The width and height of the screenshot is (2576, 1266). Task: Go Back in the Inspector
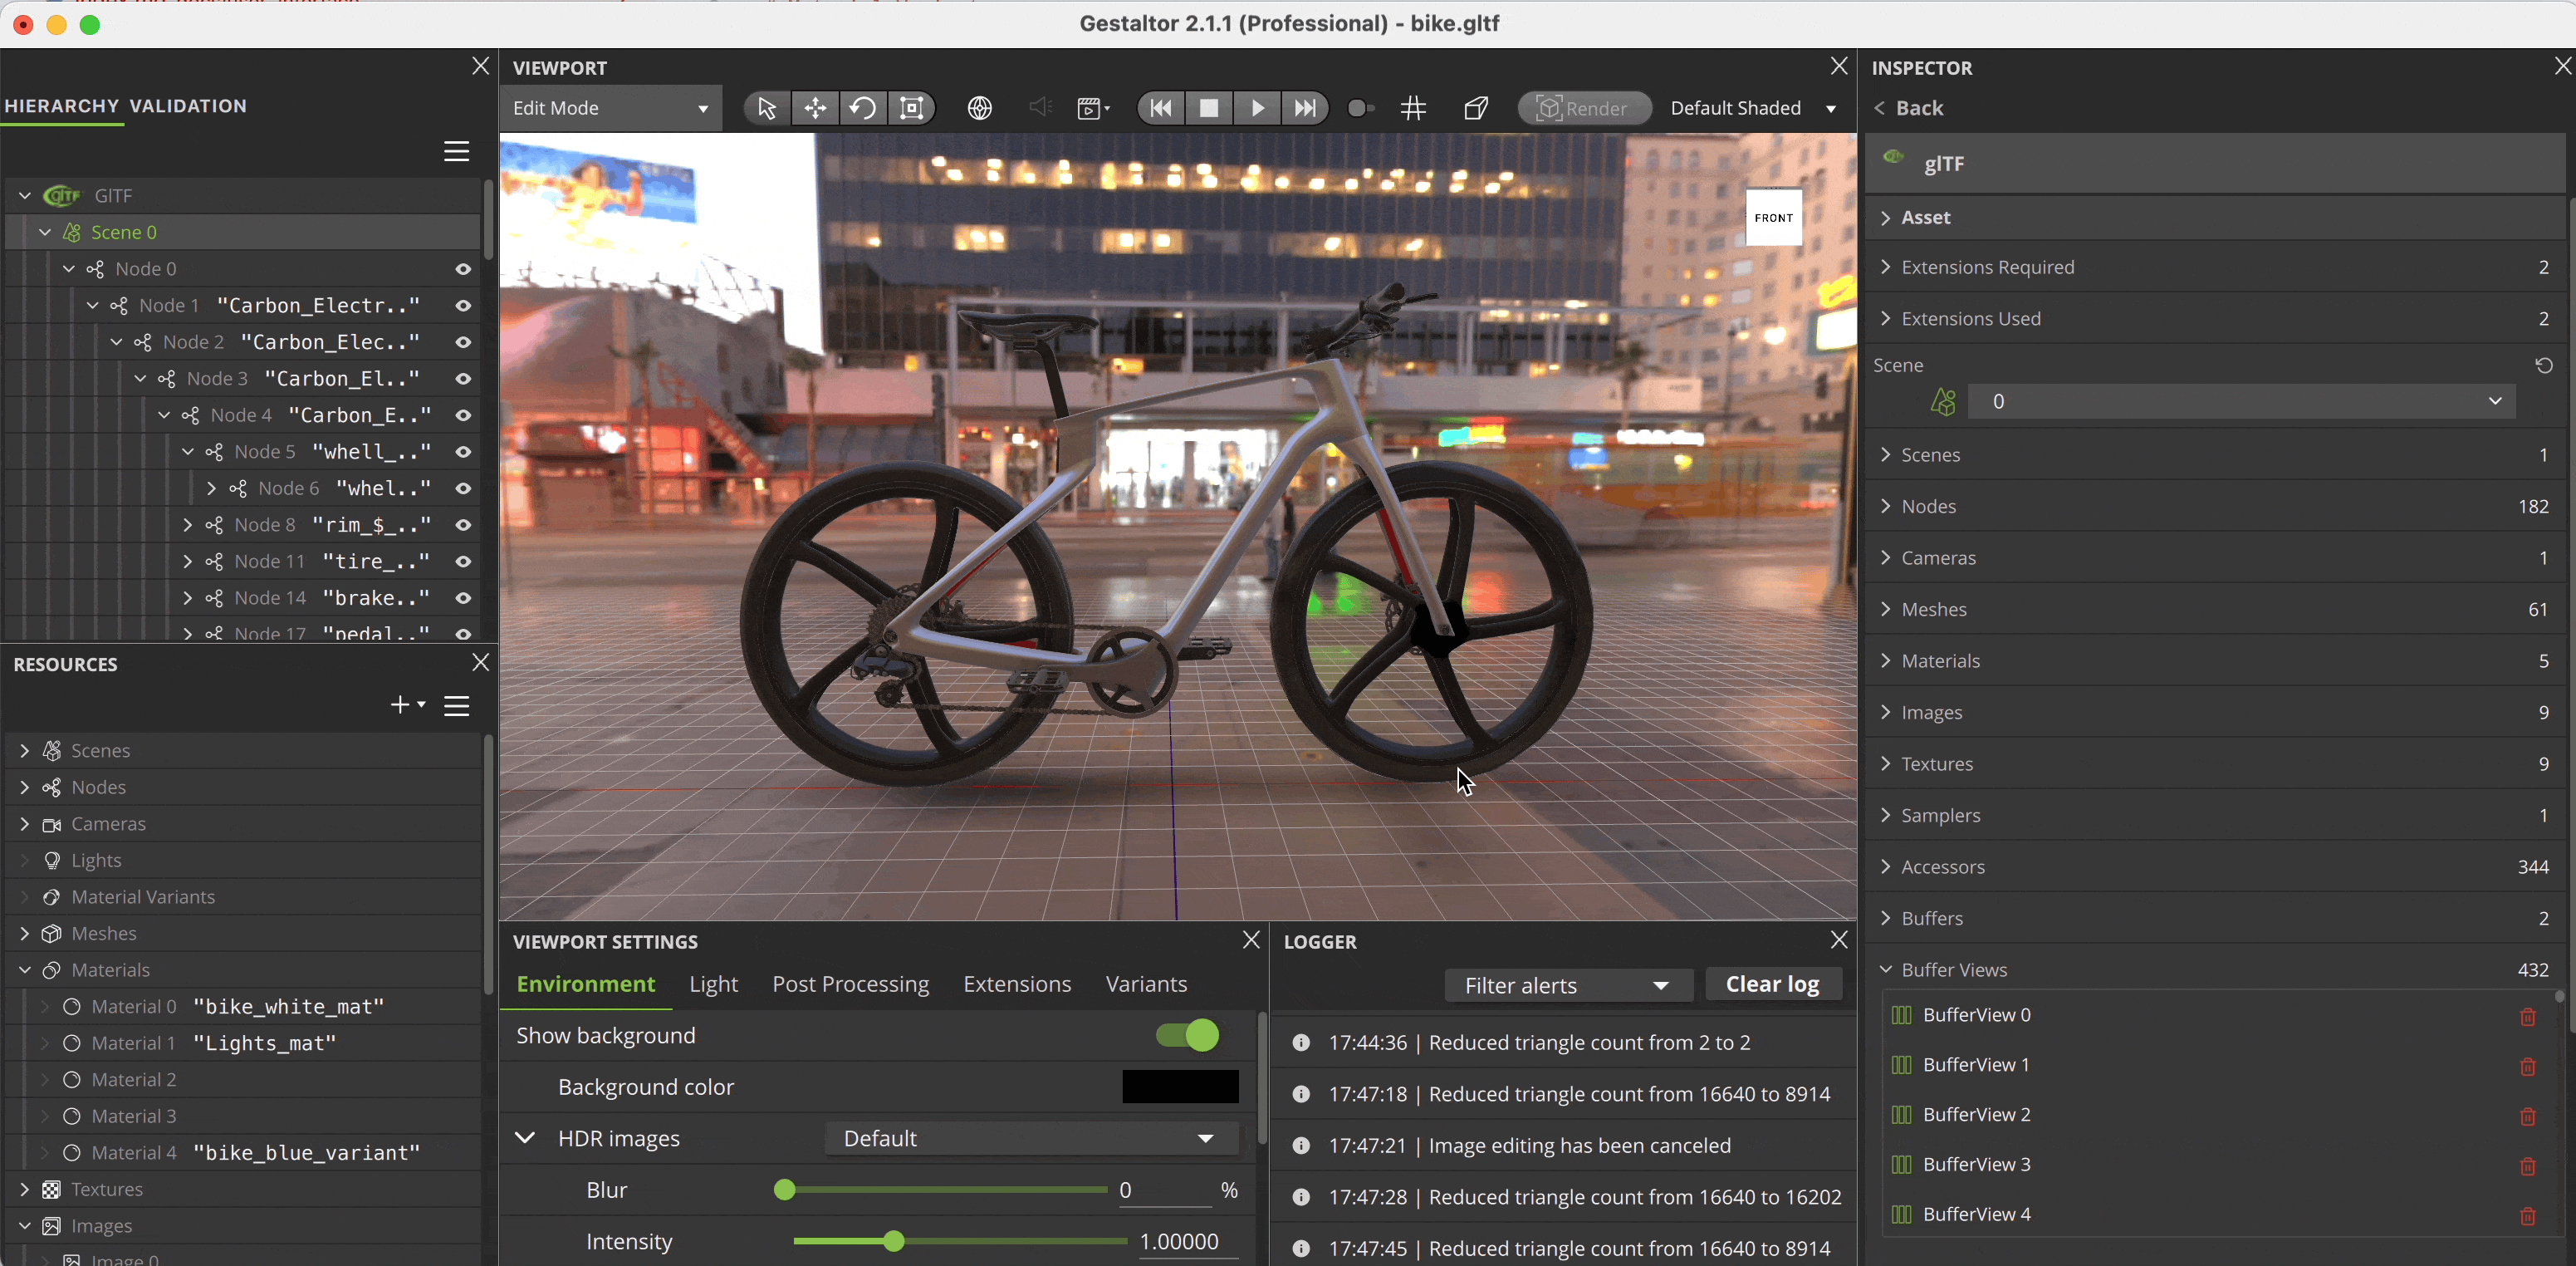point(1908,108)
